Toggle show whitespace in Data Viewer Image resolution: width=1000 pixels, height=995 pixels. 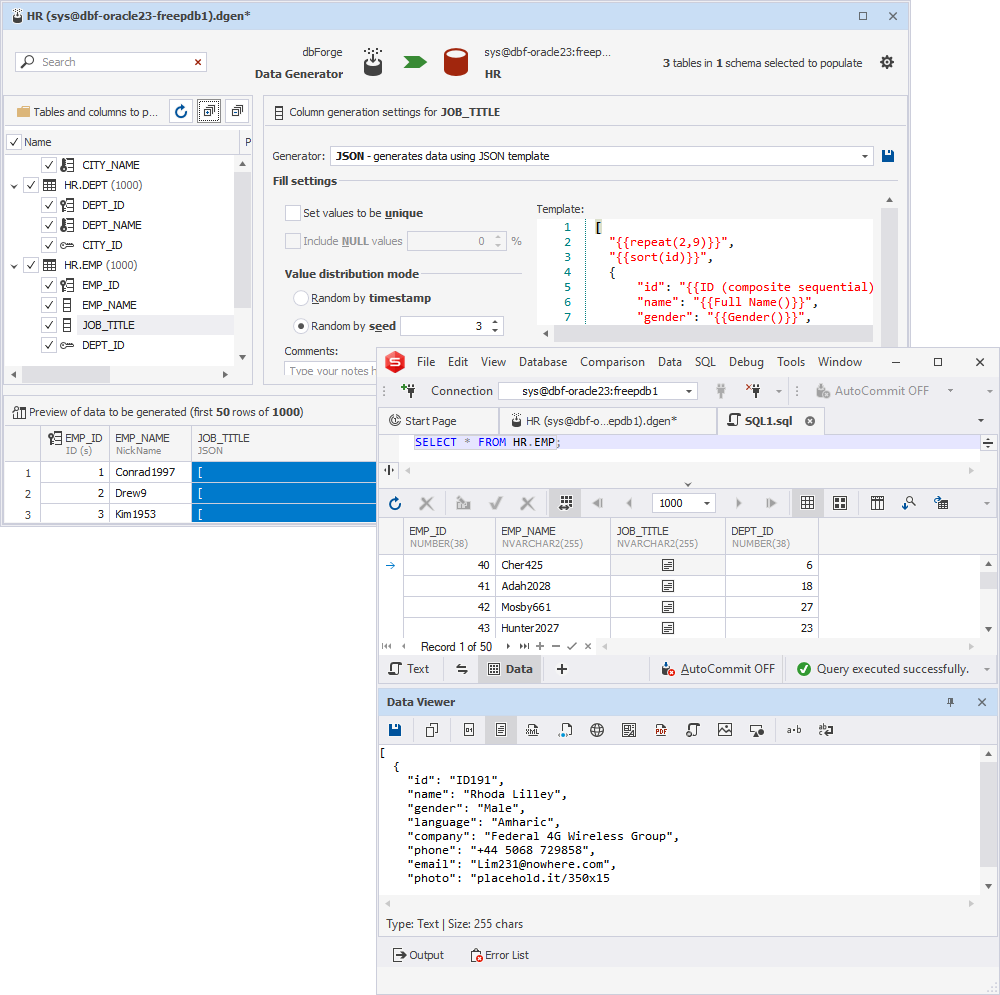pos(794,730)
